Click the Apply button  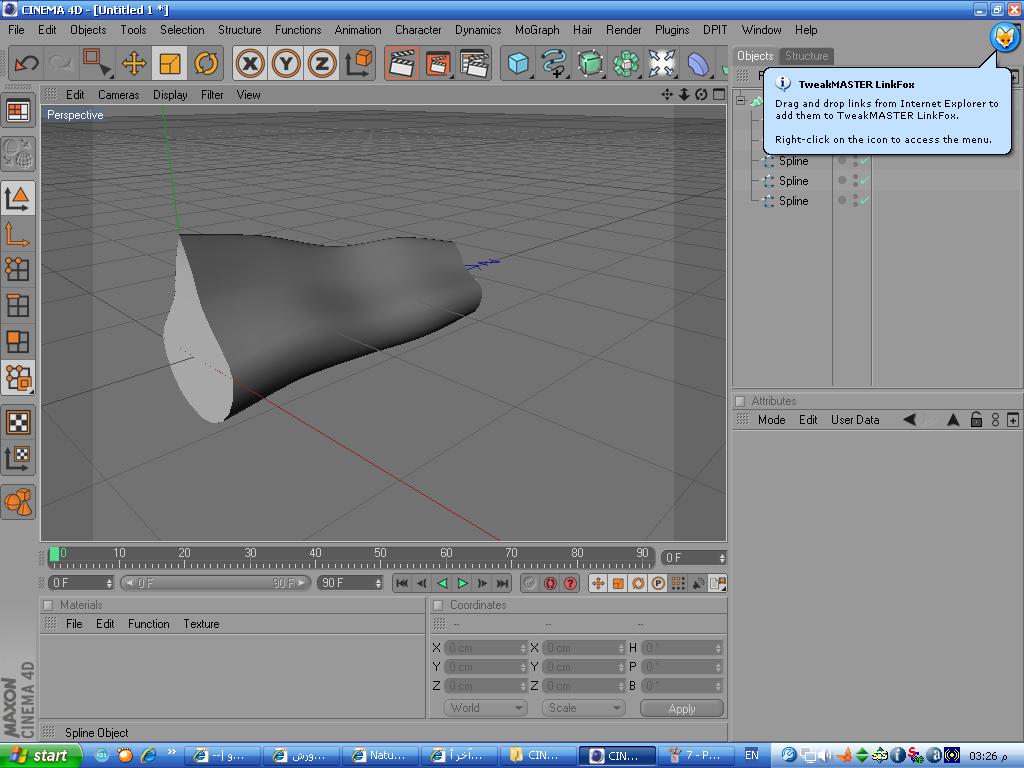(x=682, y=709)
